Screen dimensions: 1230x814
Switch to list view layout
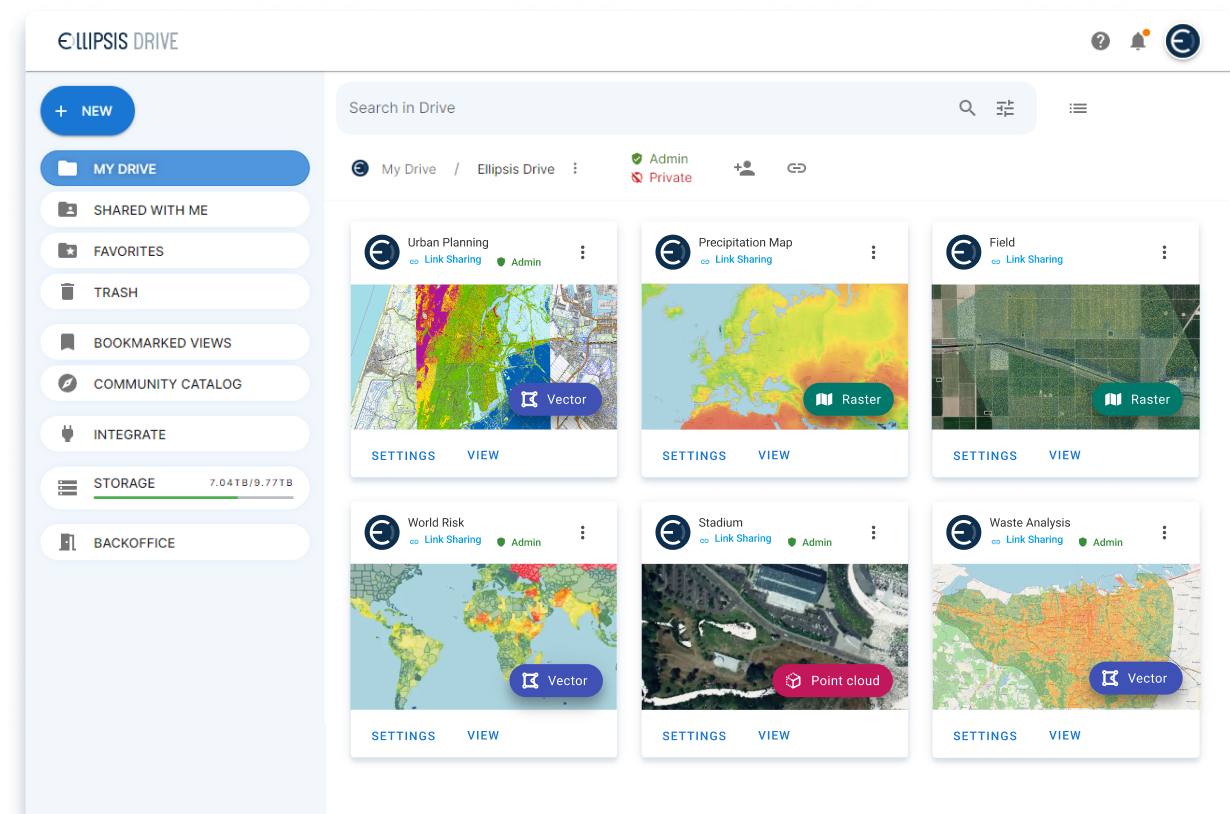point(1078,108)
